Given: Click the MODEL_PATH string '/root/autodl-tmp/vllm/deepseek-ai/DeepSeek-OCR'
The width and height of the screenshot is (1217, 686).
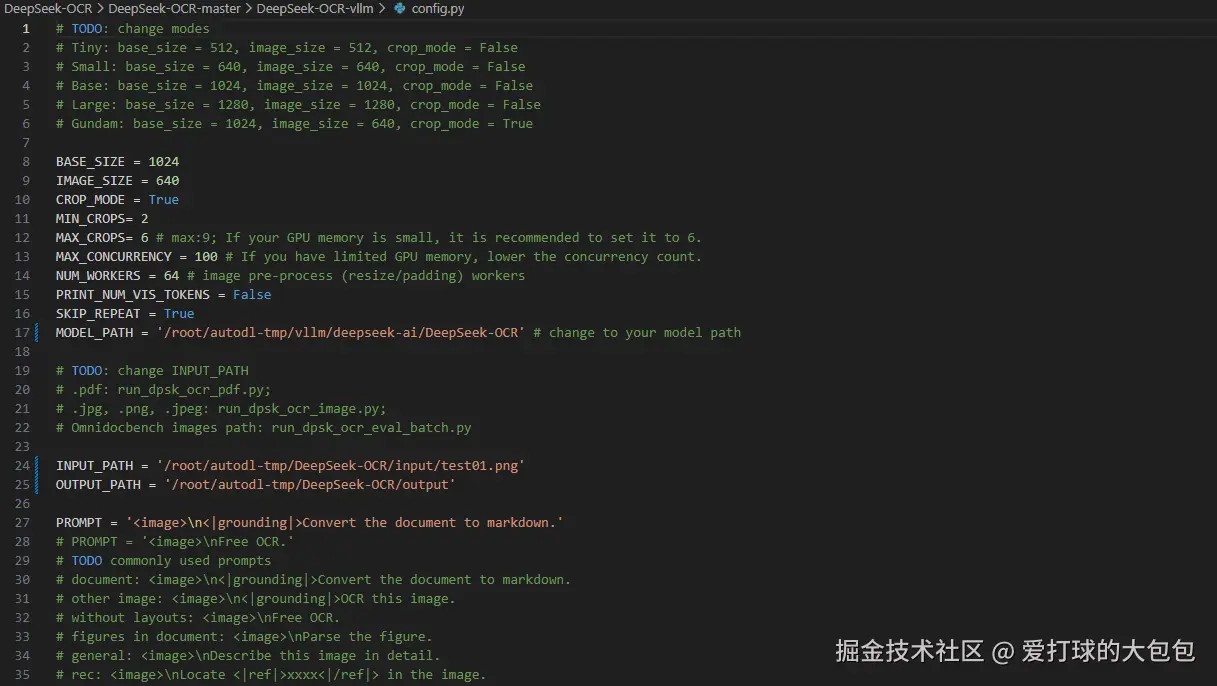Looking at the screenshot, I should coord(340,333).
